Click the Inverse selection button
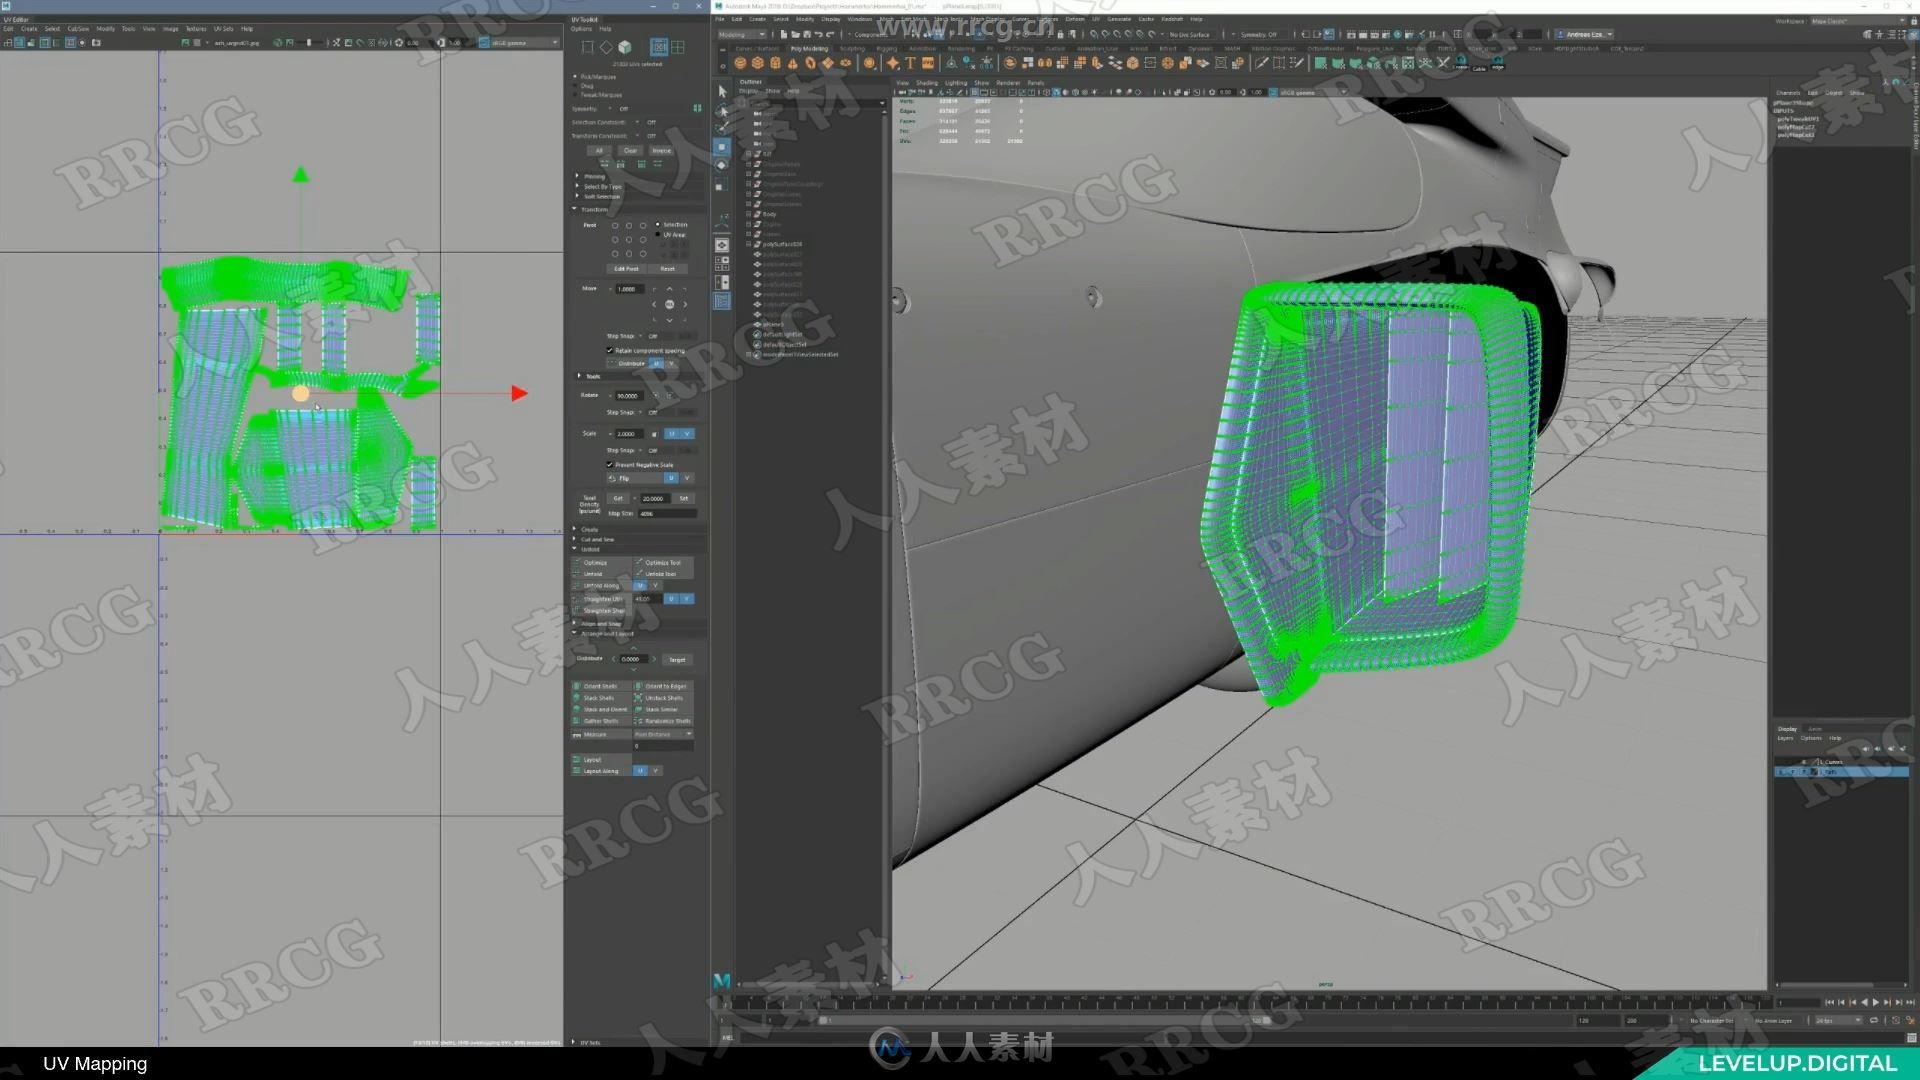The width and height of the screenshot is (1920, 1080). [661, 151]
